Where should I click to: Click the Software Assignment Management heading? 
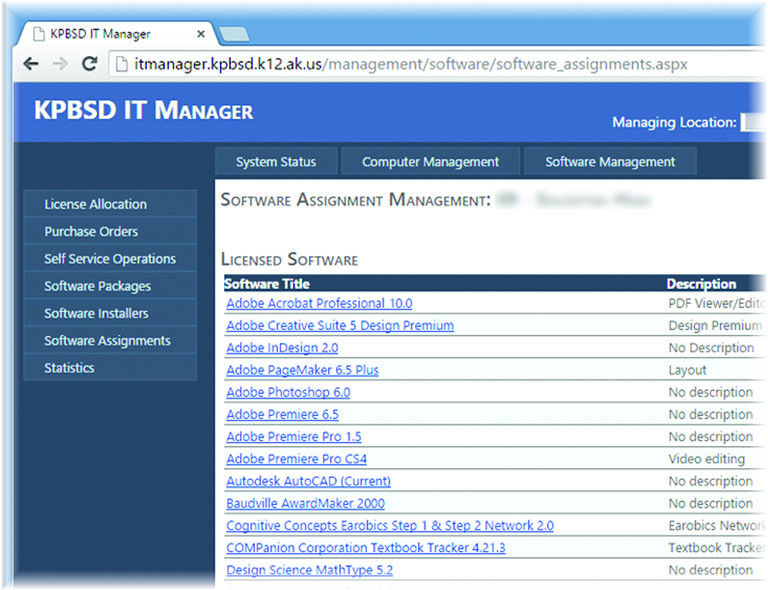tap(355, 200)
